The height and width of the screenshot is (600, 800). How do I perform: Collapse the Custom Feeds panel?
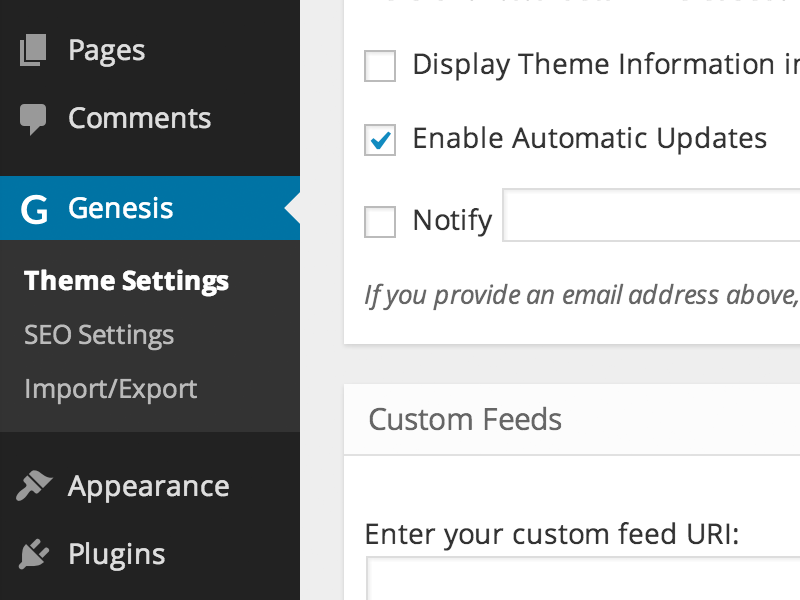point(465,419)
